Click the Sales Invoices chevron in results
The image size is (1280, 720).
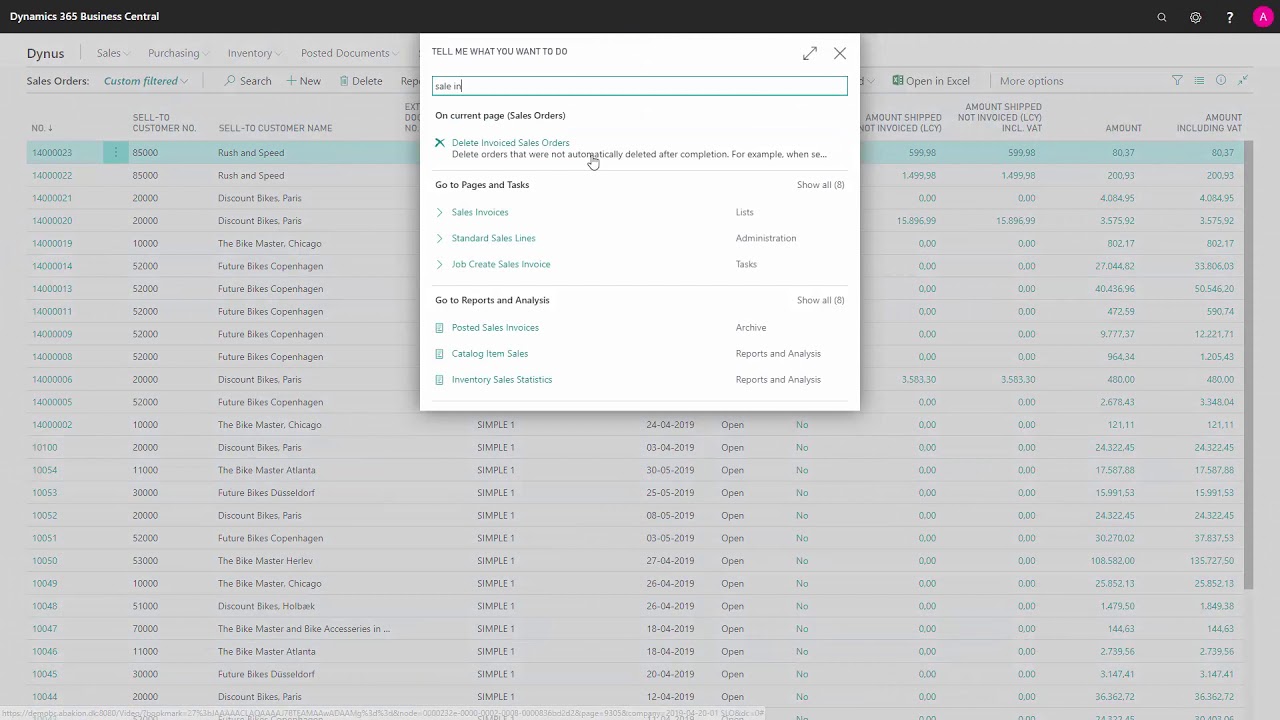pos(440,212)
